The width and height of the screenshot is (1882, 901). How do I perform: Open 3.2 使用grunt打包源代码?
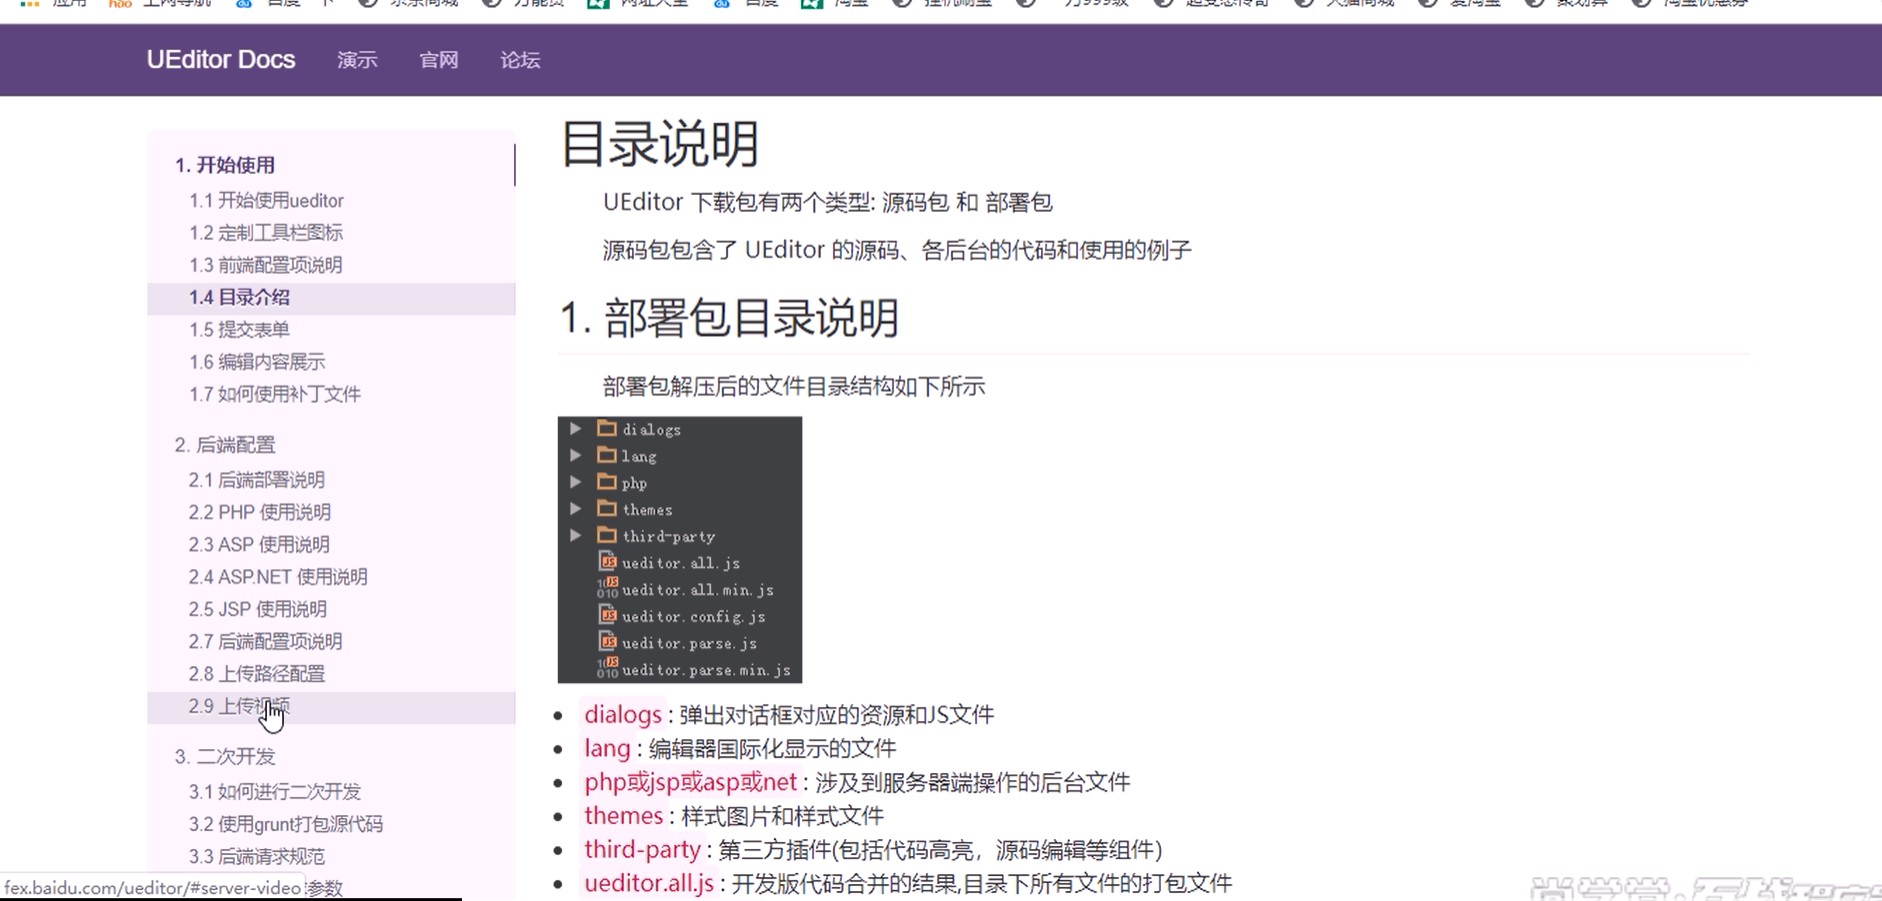click(286, 824)
